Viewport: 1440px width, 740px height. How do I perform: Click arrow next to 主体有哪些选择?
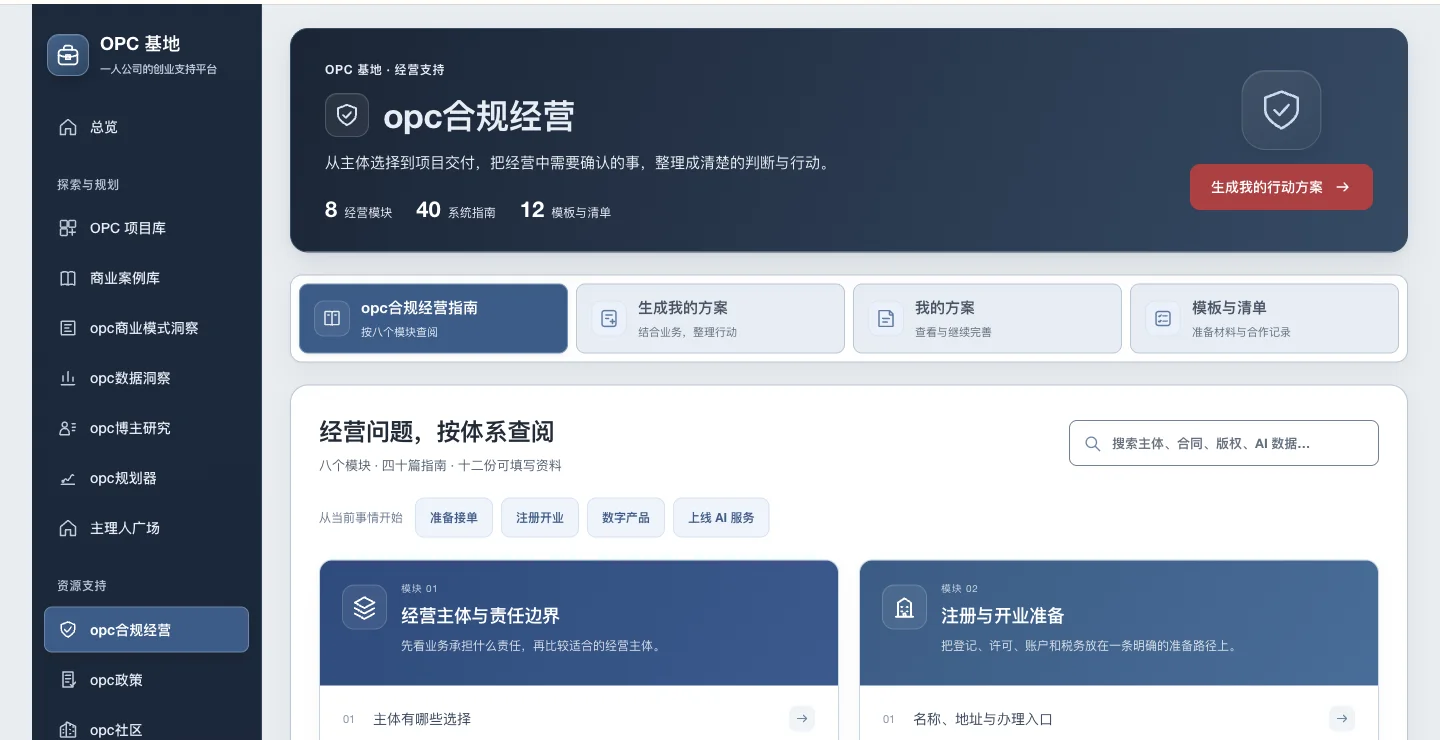pyautogui.click(x=802, y=718)
